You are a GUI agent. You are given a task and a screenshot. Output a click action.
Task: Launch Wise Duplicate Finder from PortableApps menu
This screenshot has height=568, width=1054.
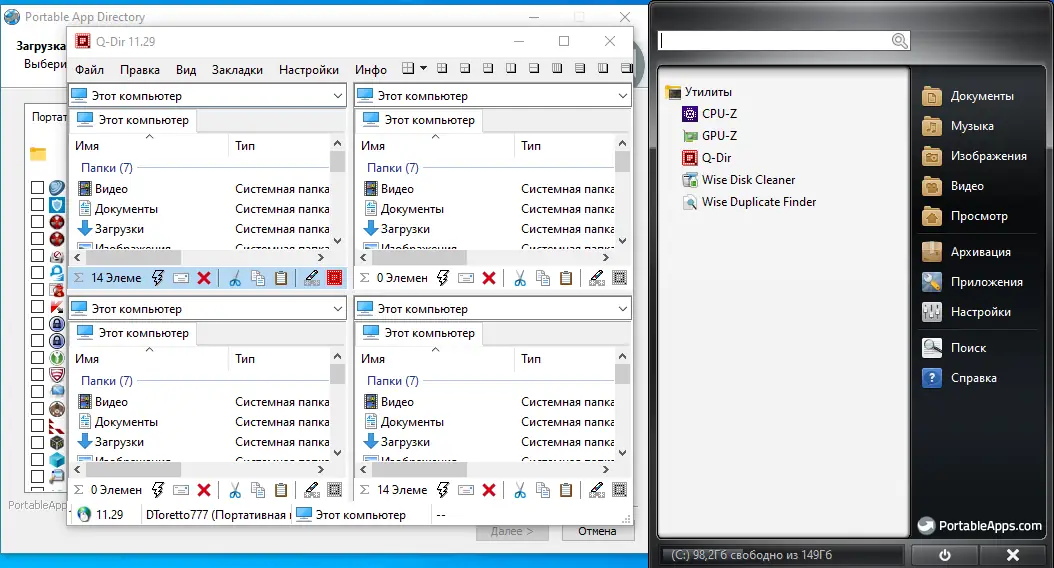pyautogui.click(x=759, y=202)
